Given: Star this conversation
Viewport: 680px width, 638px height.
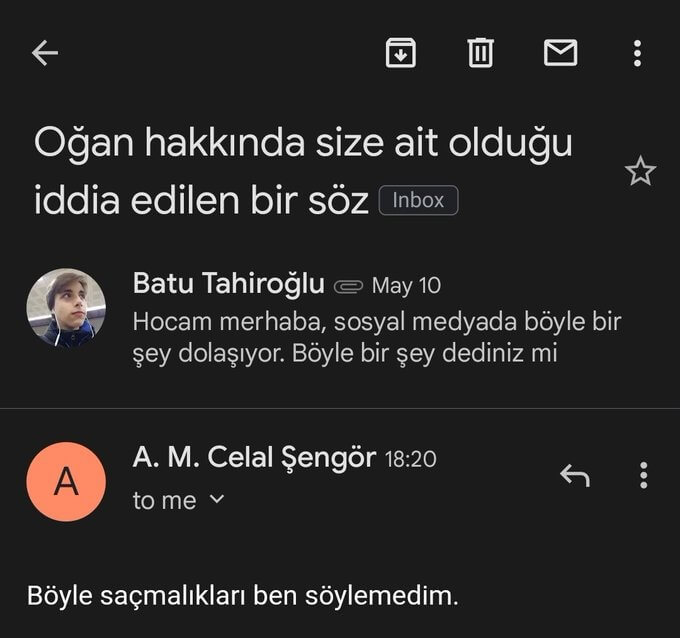Looking at the screenshot, I should [640, 172].
